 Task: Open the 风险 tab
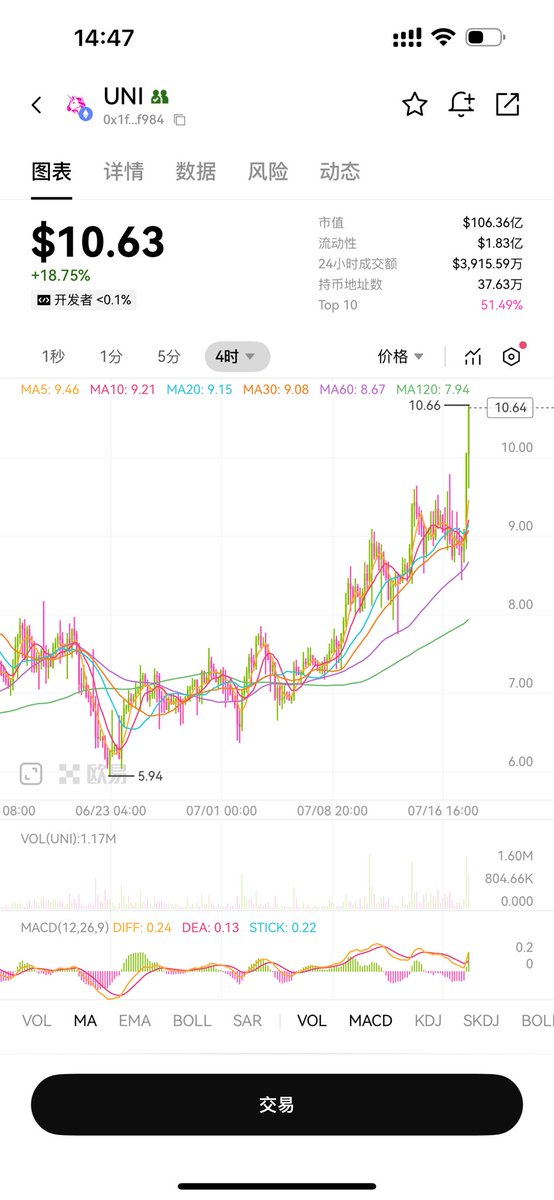coord(268,171)
